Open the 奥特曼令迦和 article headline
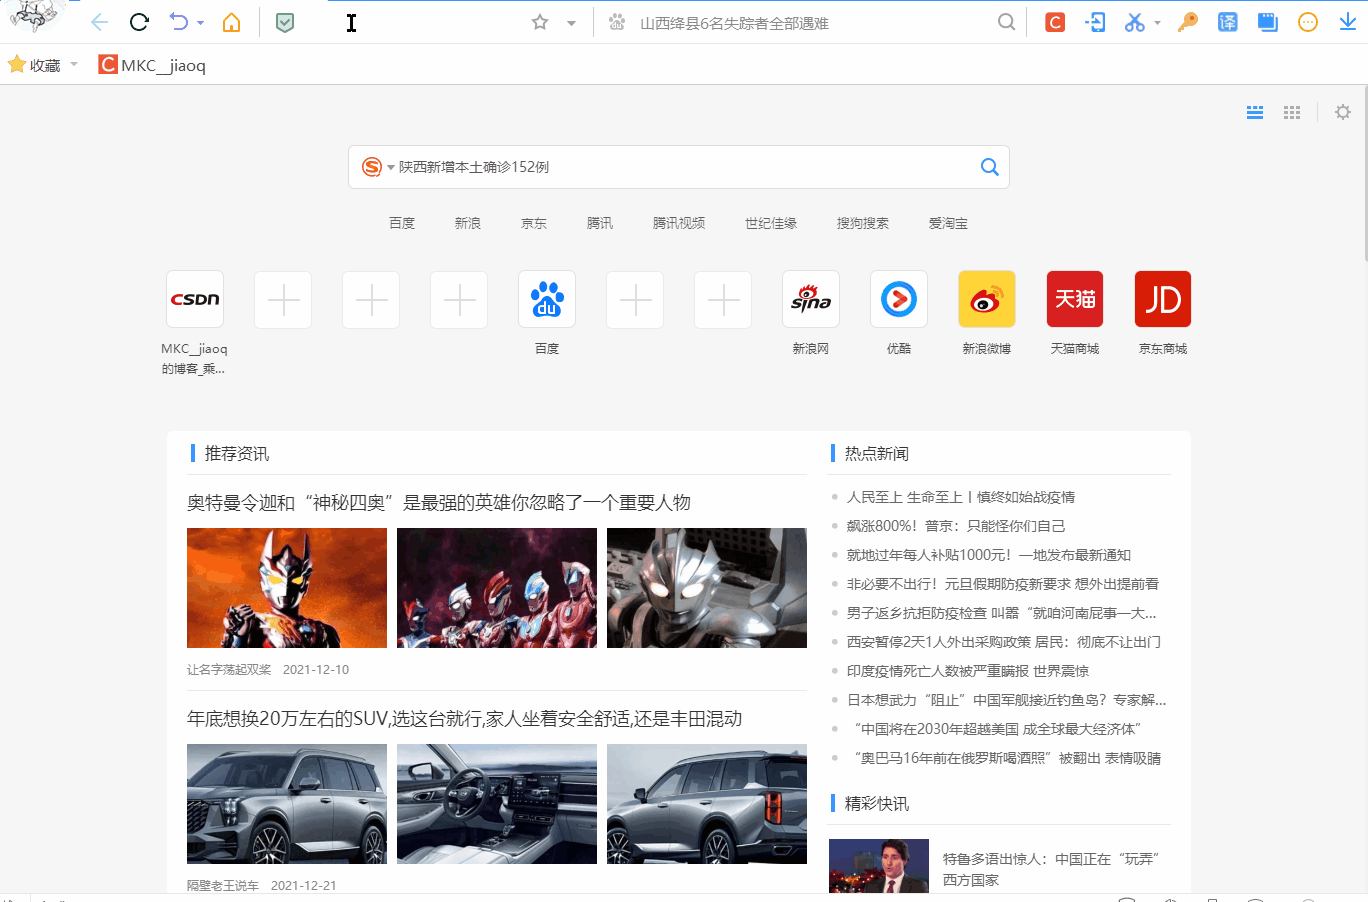 (x=439, y=502)
